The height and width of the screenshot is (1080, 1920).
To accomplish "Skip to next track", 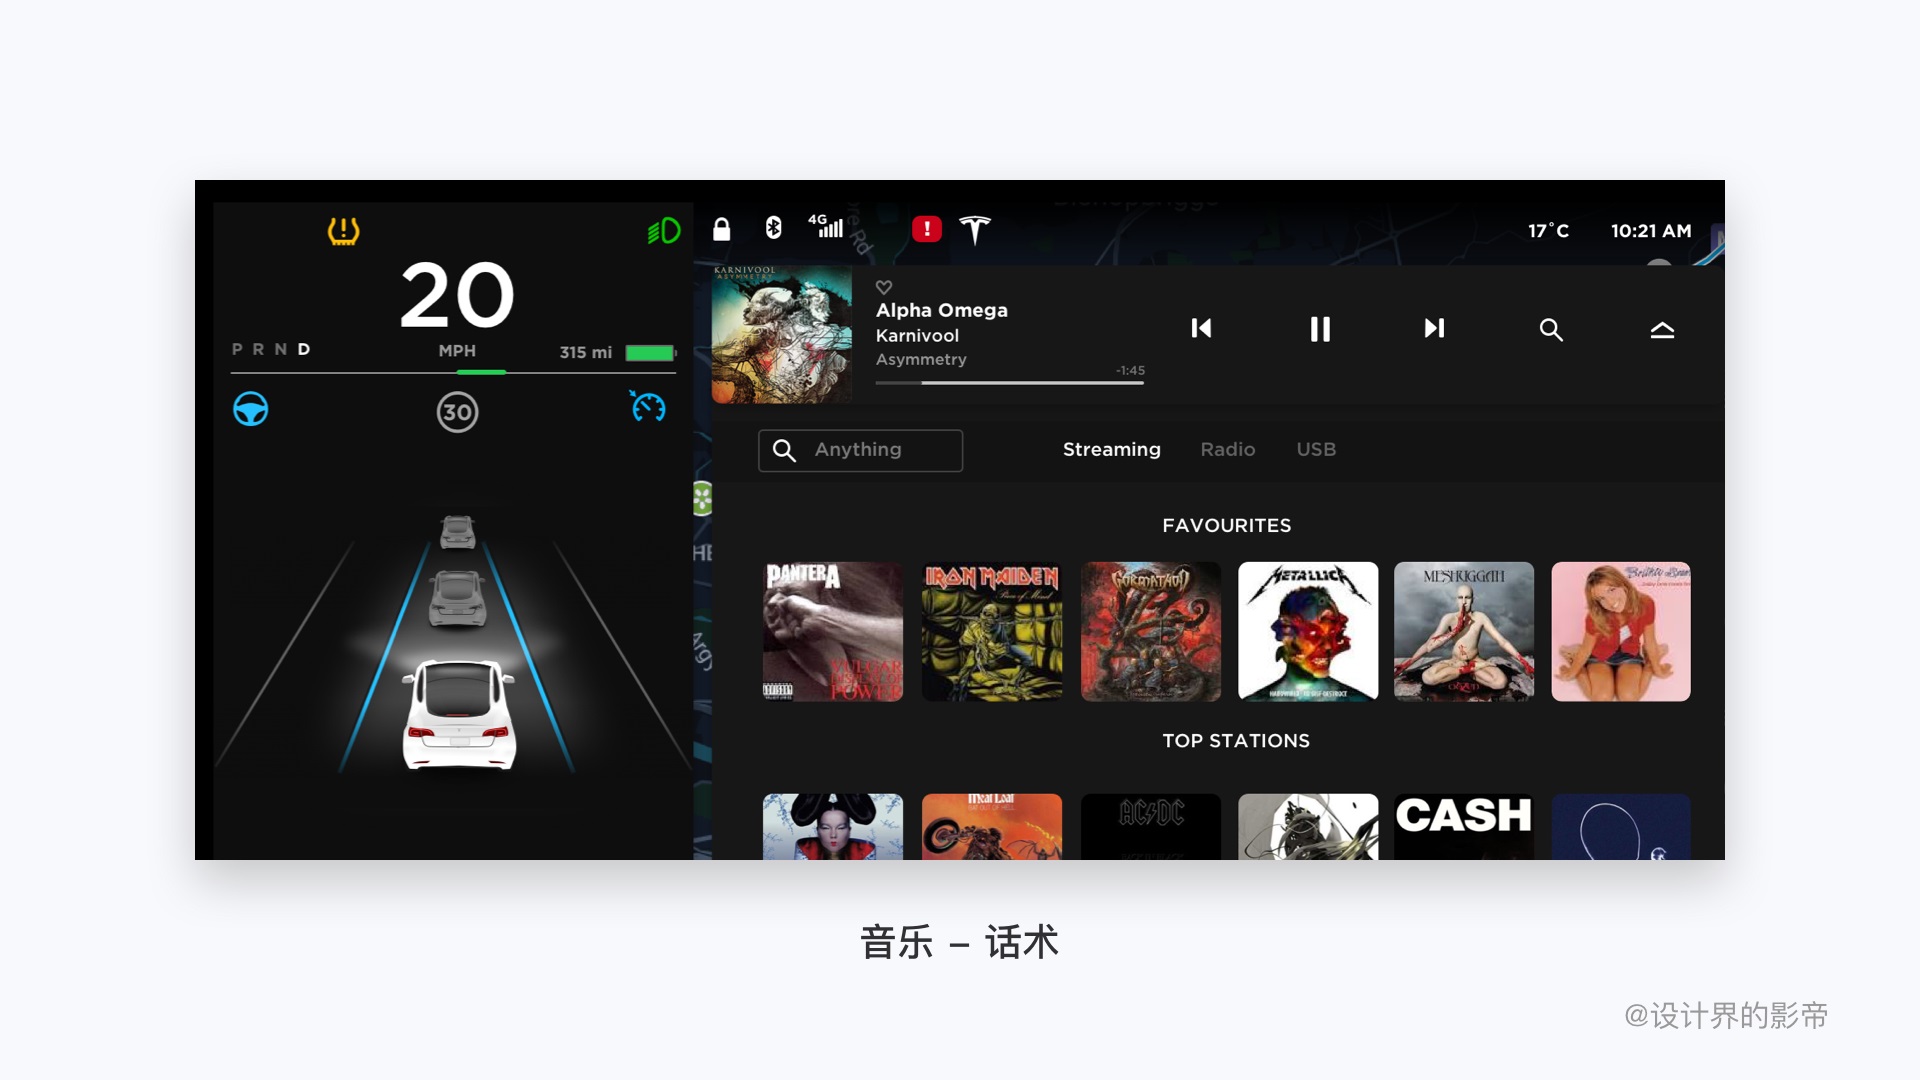I will point(1433,328).
